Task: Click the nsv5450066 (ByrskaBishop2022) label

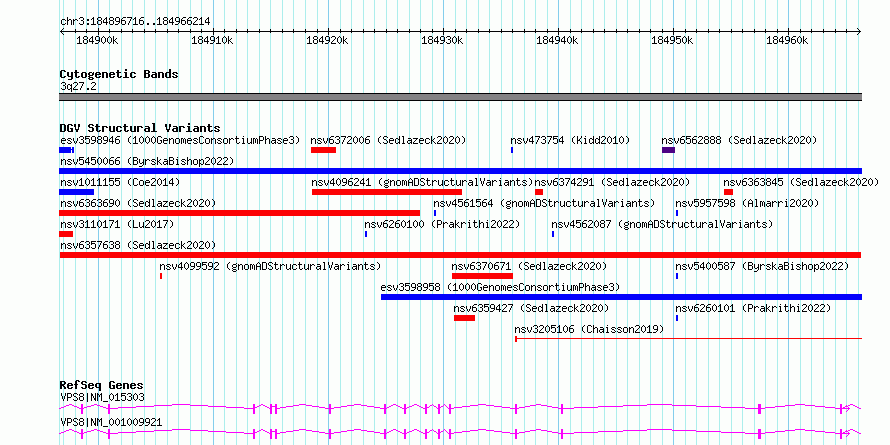Action: 147,161
